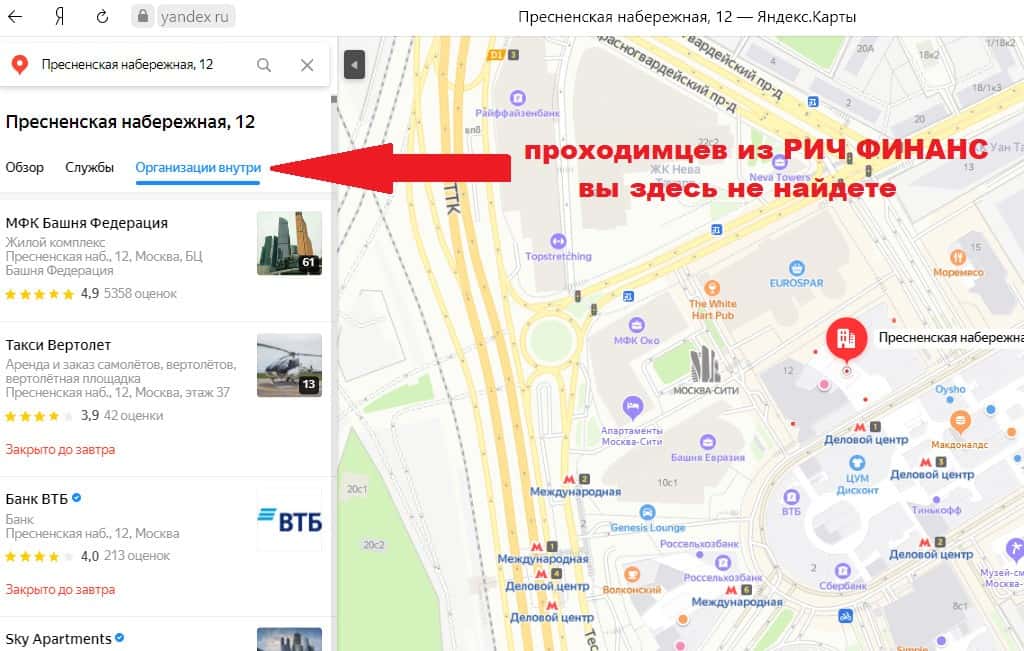The image size is (1024, 651).
Task: Open the Такси Вертолет helicopter thumbnail
Action: coord(289,365)
